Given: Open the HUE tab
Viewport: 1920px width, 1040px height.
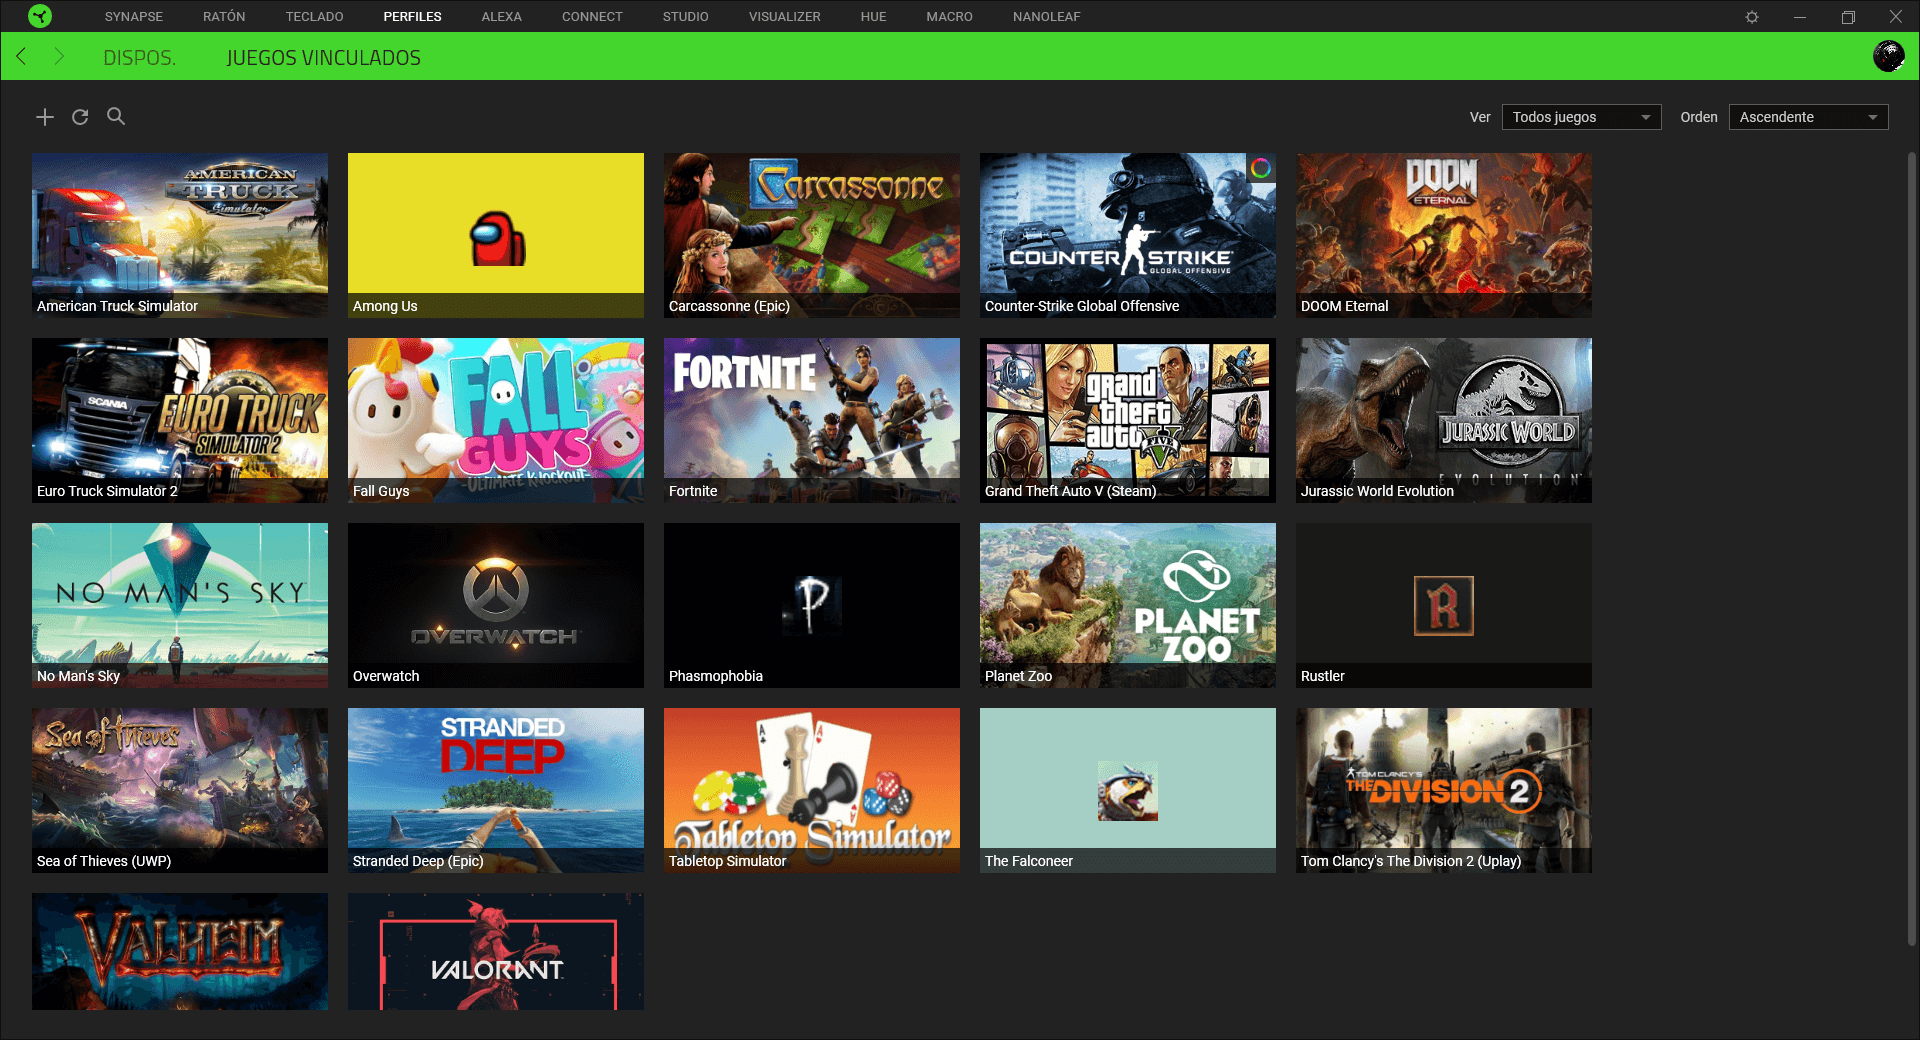Looking at the screenshot, I should (873, 17).
